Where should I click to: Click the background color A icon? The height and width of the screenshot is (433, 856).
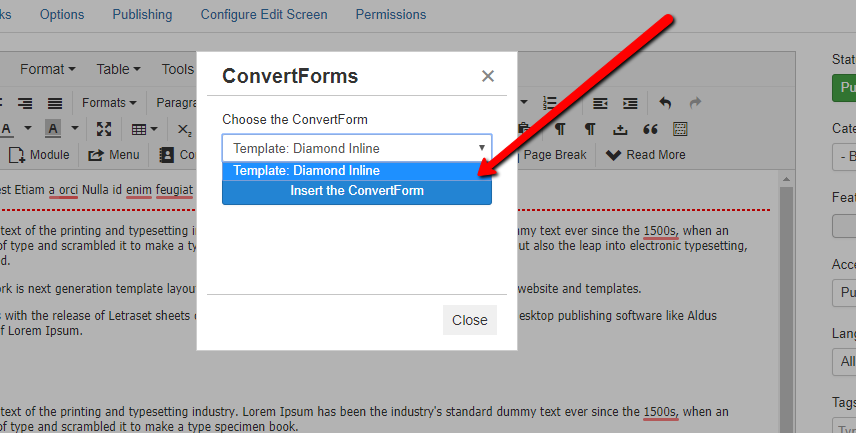pos(53,129)
